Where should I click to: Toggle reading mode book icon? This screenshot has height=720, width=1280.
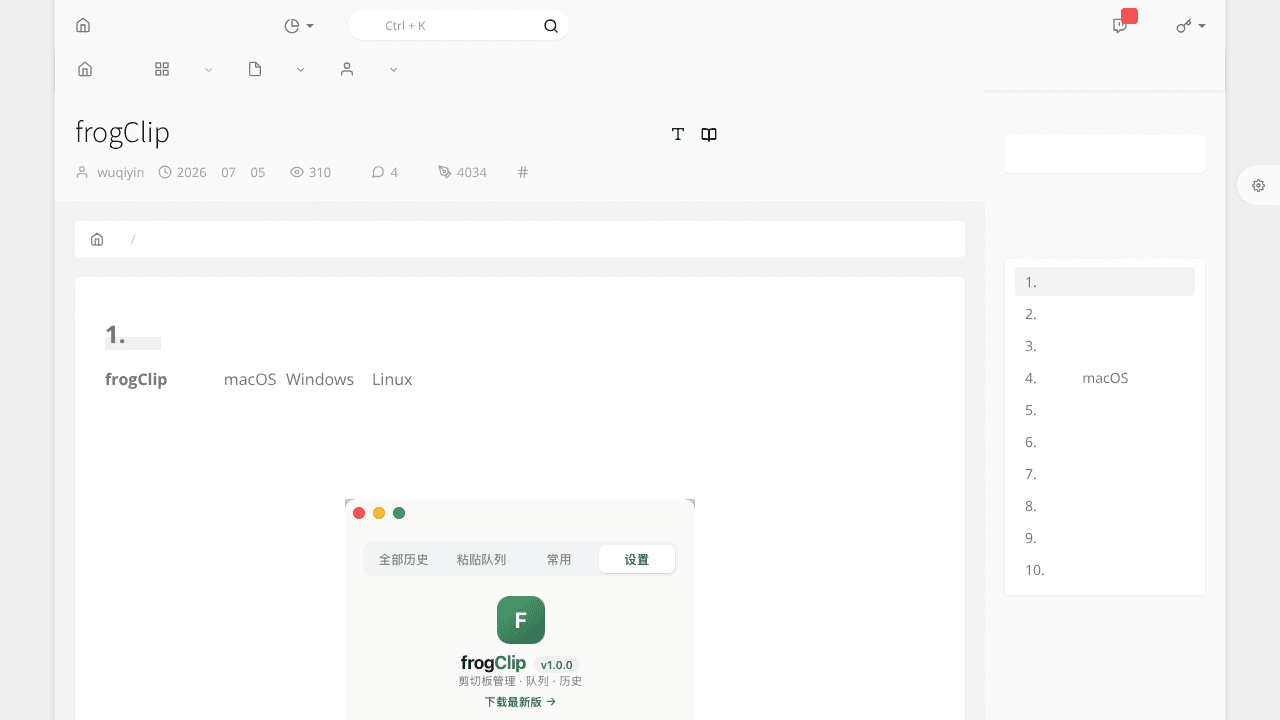click(x=709, y=134)
